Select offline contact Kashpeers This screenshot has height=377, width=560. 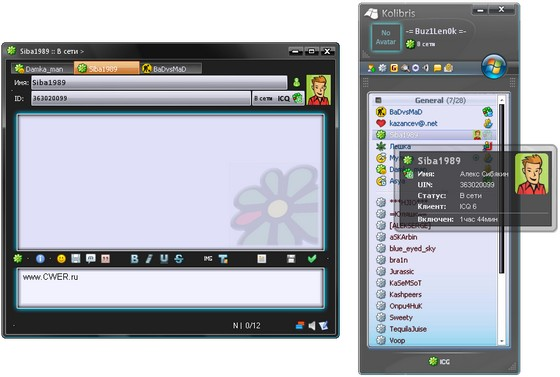coord(434,294)
